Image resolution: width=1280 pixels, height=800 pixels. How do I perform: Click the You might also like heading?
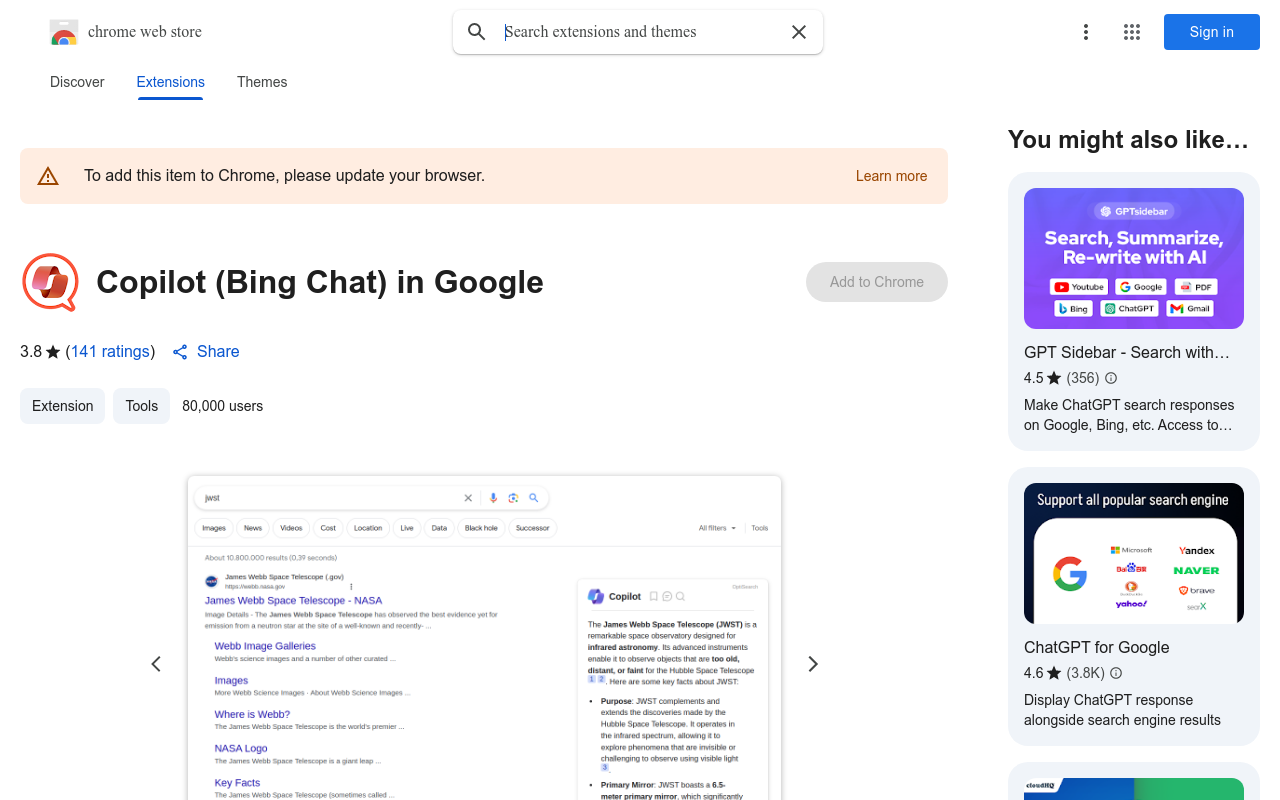(1128, 140)
